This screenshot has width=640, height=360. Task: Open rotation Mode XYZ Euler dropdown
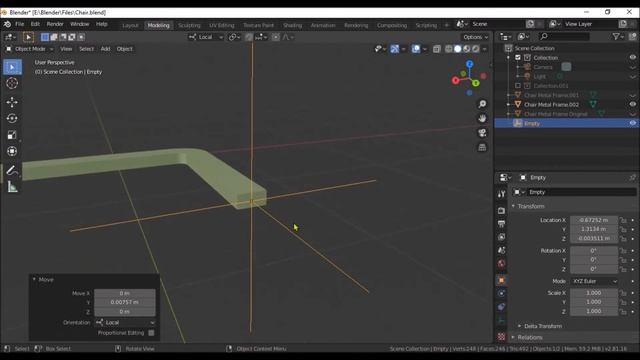[594, 281]
